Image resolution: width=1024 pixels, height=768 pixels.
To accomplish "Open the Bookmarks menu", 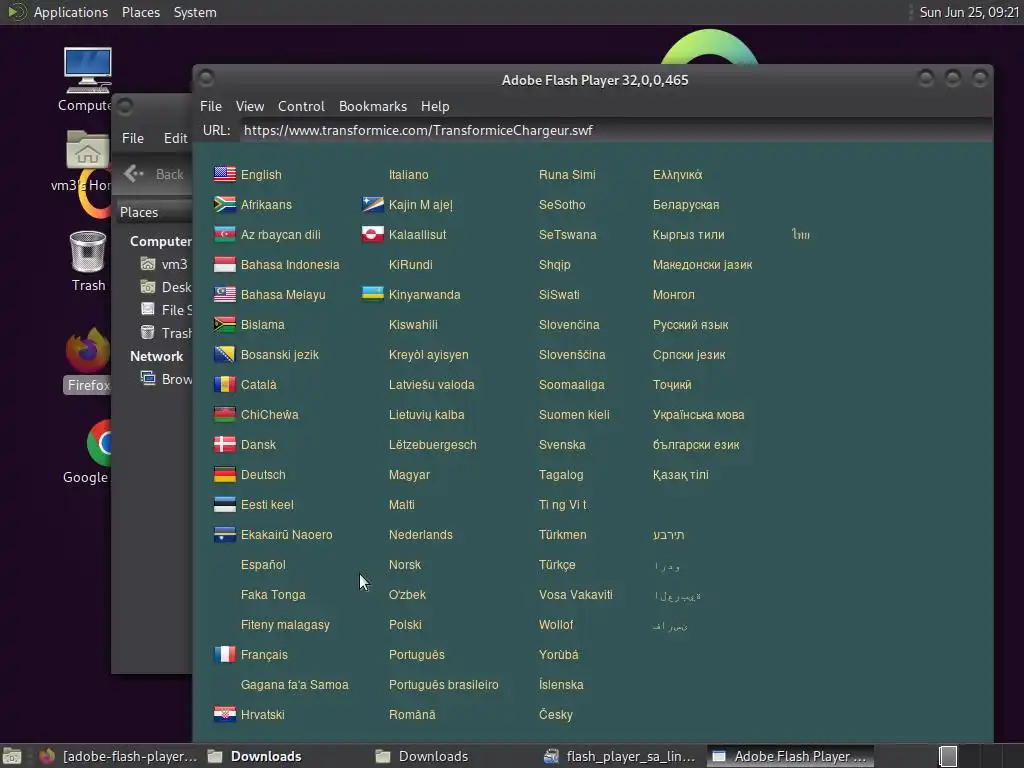I will point(373,106).
